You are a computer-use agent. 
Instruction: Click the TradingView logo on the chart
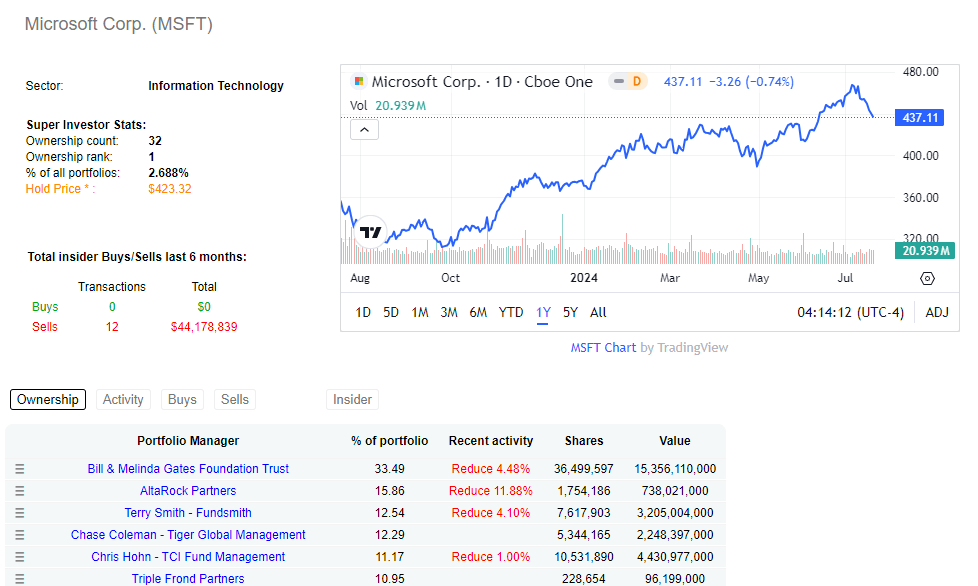(371, 232)
